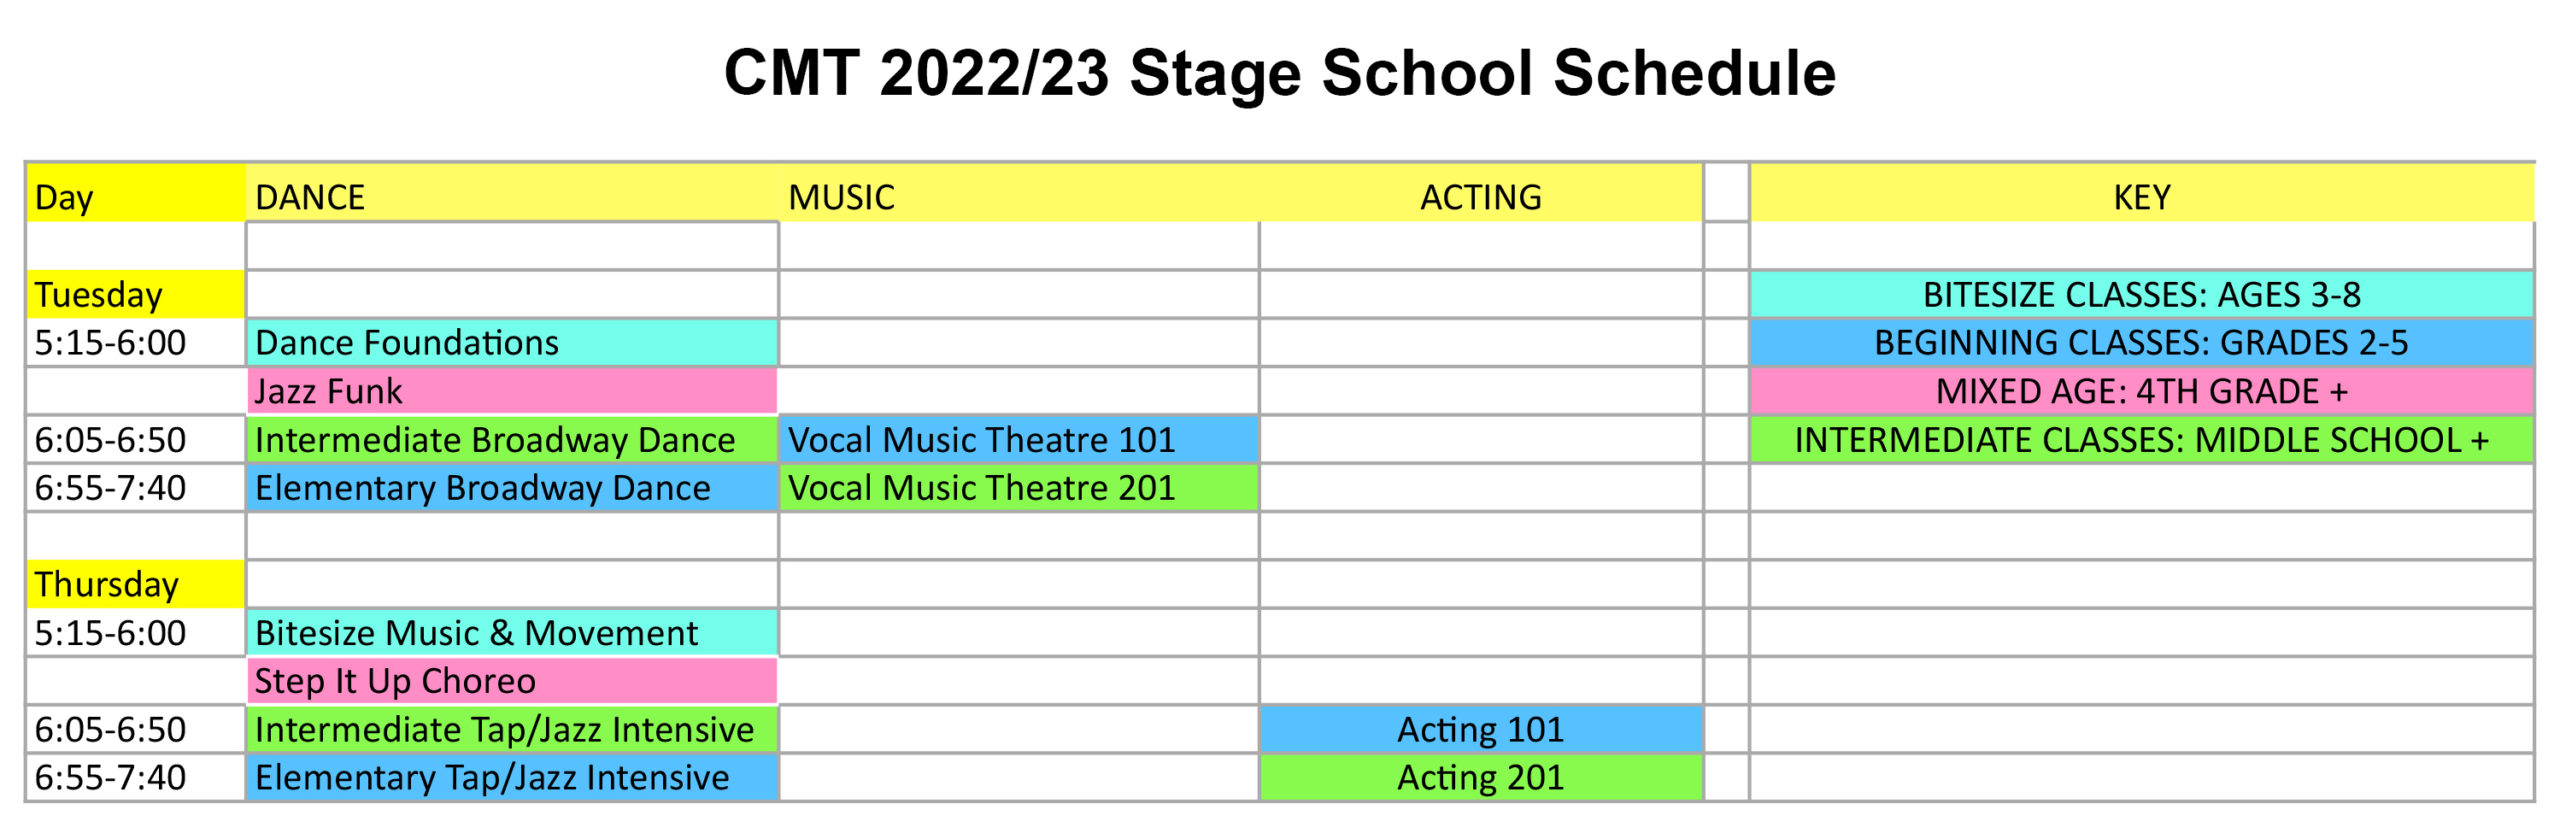Viewport: 2560px width, 833px height.
Task: Select the Acting 201 cell
Action: click(x=1481, y=778)
